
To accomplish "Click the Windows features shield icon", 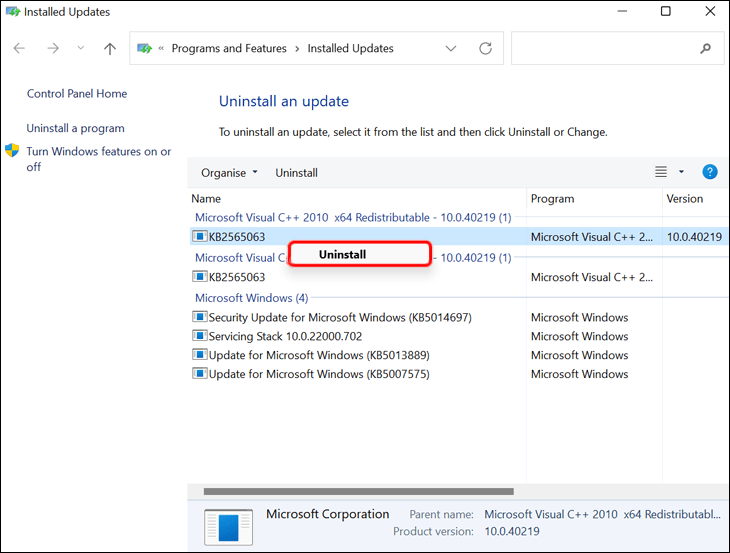I will [12, 150].
